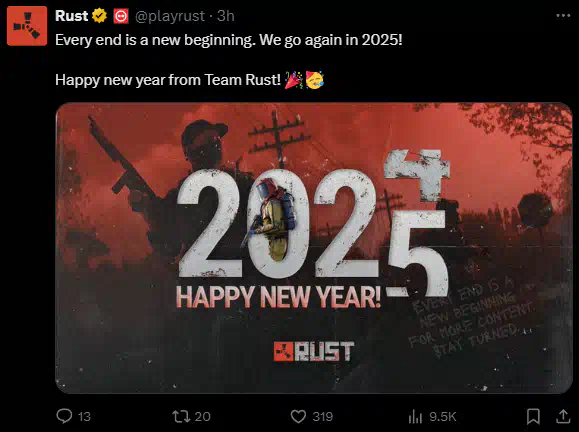This screenshot has width=579, height=432.
Task: Open the @playrust handle link
Action: pos(169,16)
